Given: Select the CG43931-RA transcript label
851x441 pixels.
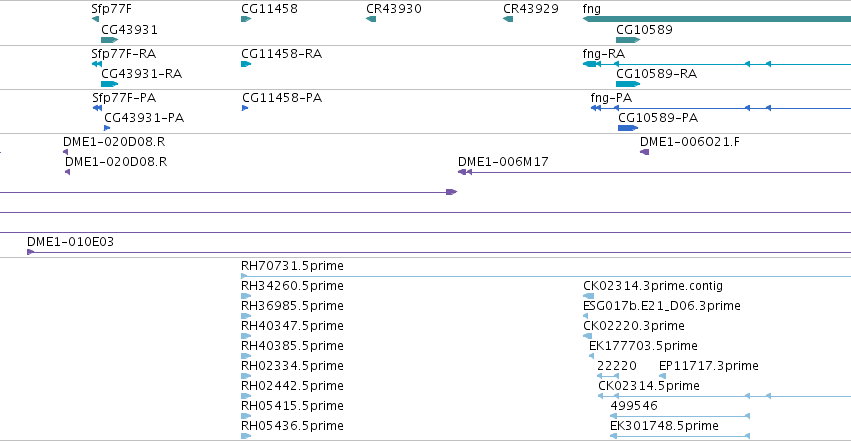Looking at the screenshot, I should (142, 74).
